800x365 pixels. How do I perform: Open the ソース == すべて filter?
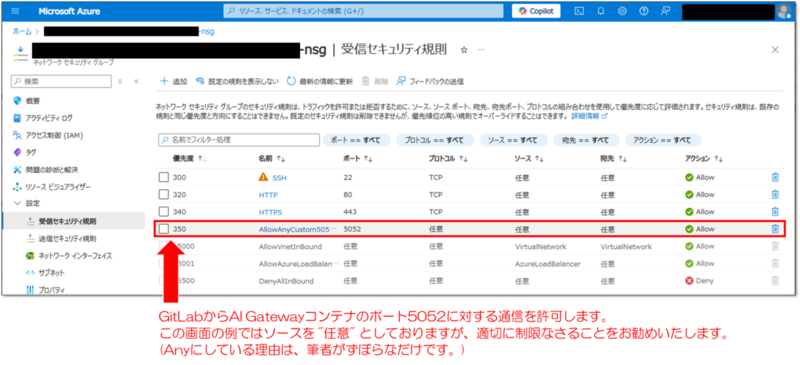click(x=513, y=140)
